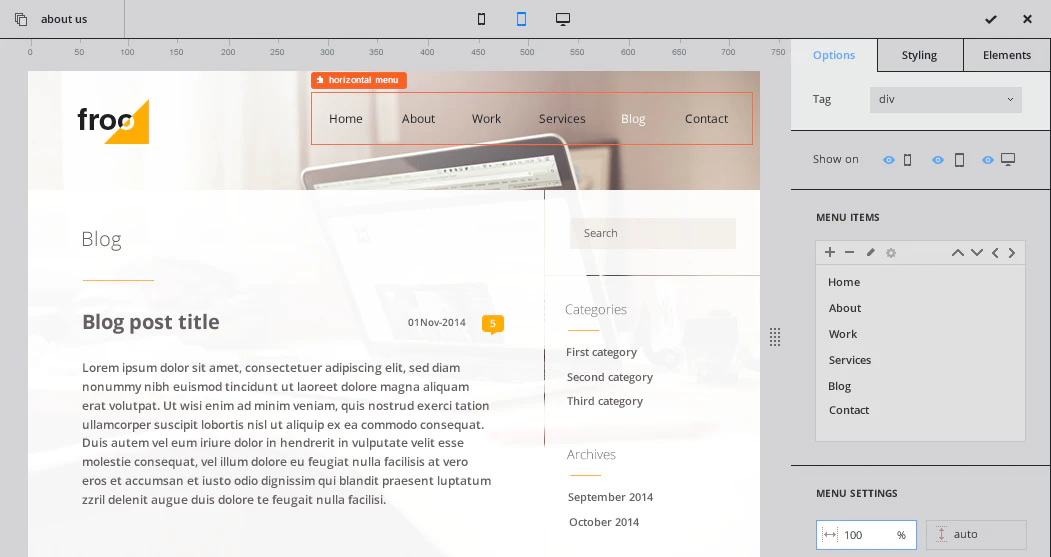Open the Tag dropdown showing div
The width and height of the screenshot is (1051, 557).
pos(946,100)
